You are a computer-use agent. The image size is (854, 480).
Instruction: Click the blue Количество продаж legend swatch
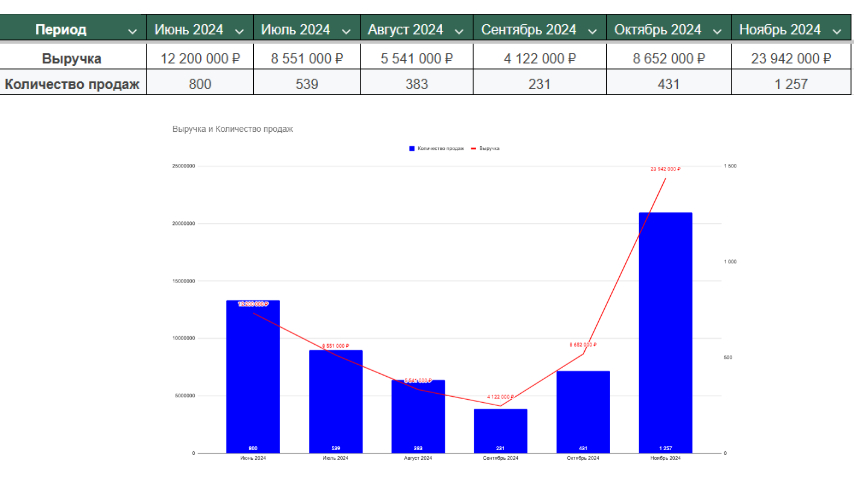click(412, 148)
